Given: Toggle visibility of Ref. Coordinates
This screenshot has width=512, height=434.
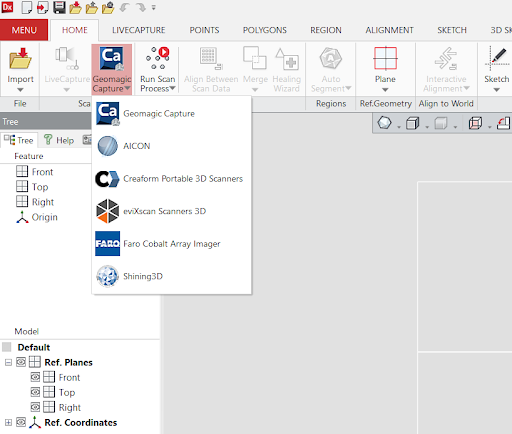Looking at the screenshot, I should pyautogui.click(x=21, y=422).
